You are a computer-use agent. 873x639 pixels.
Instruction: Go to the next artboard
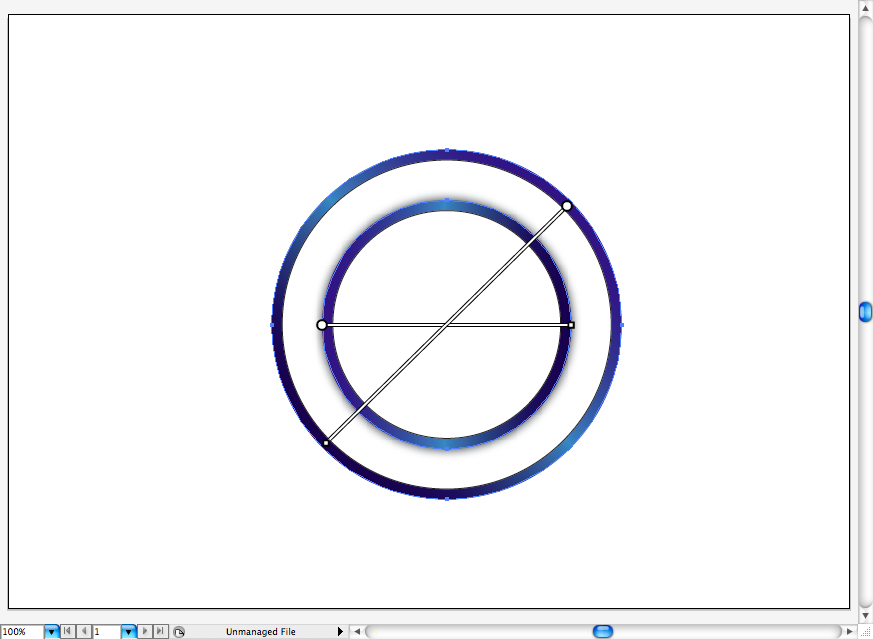click(145, 631)
